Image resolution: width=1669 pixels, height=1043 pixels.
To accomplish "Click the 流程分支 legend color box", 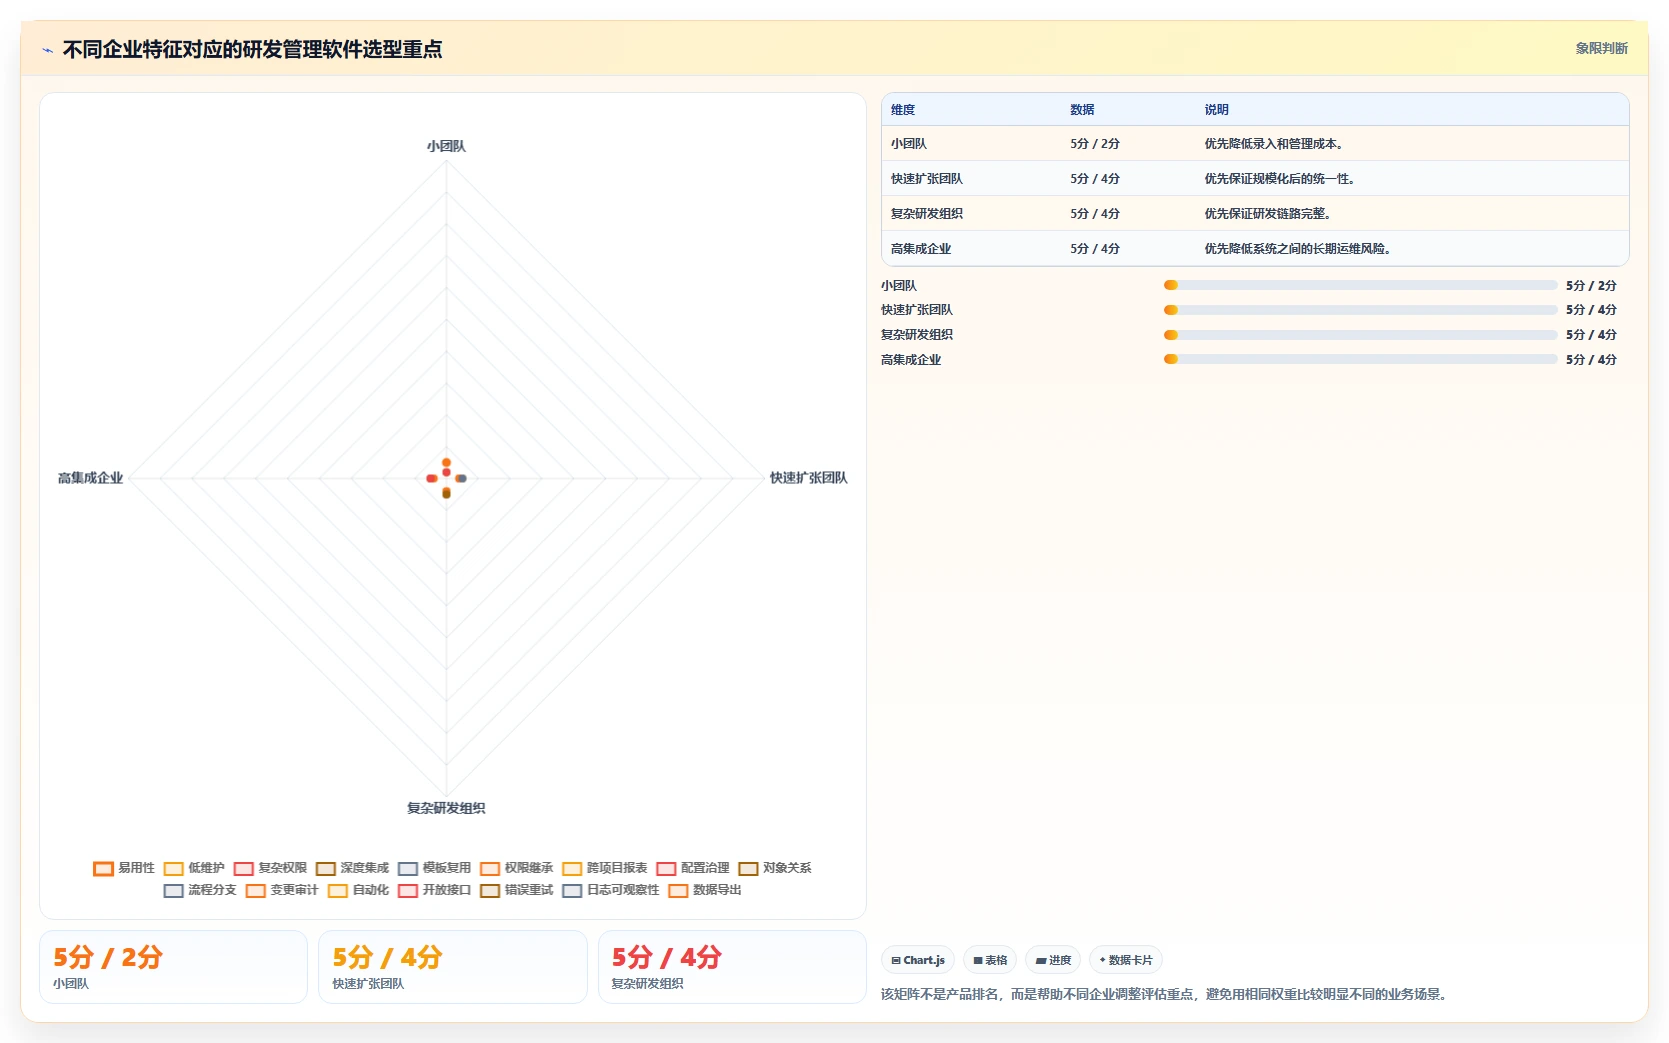I will click(x=173, y=890).
